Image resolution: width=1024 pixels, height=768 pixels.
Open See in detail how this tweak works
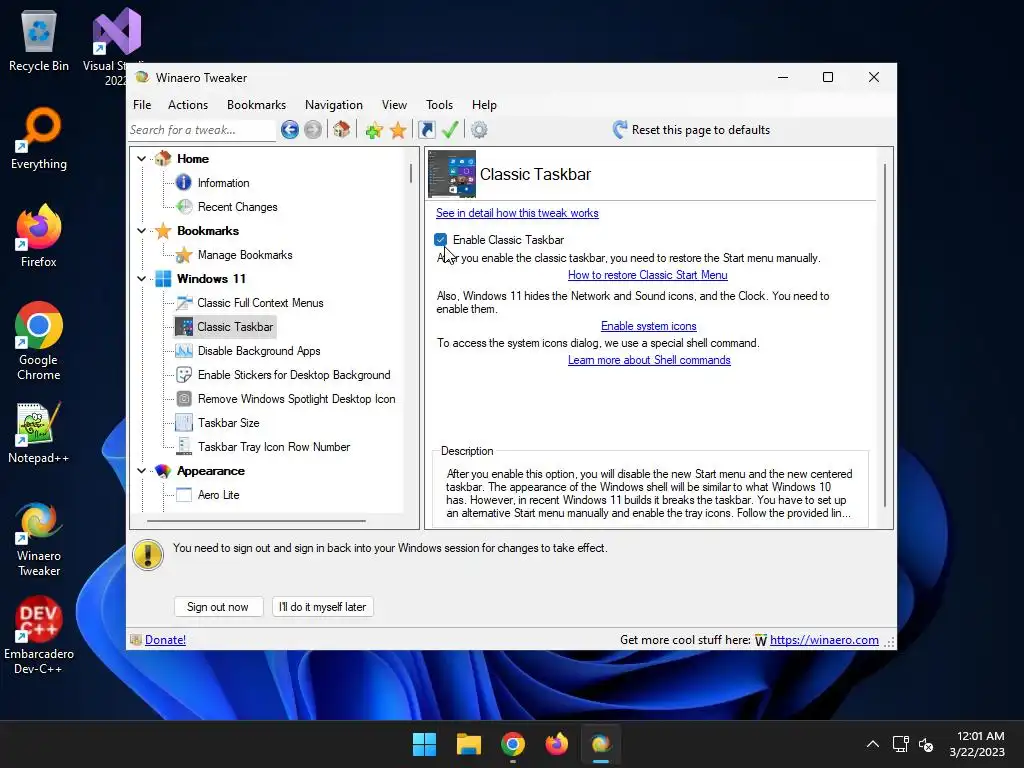517,213
